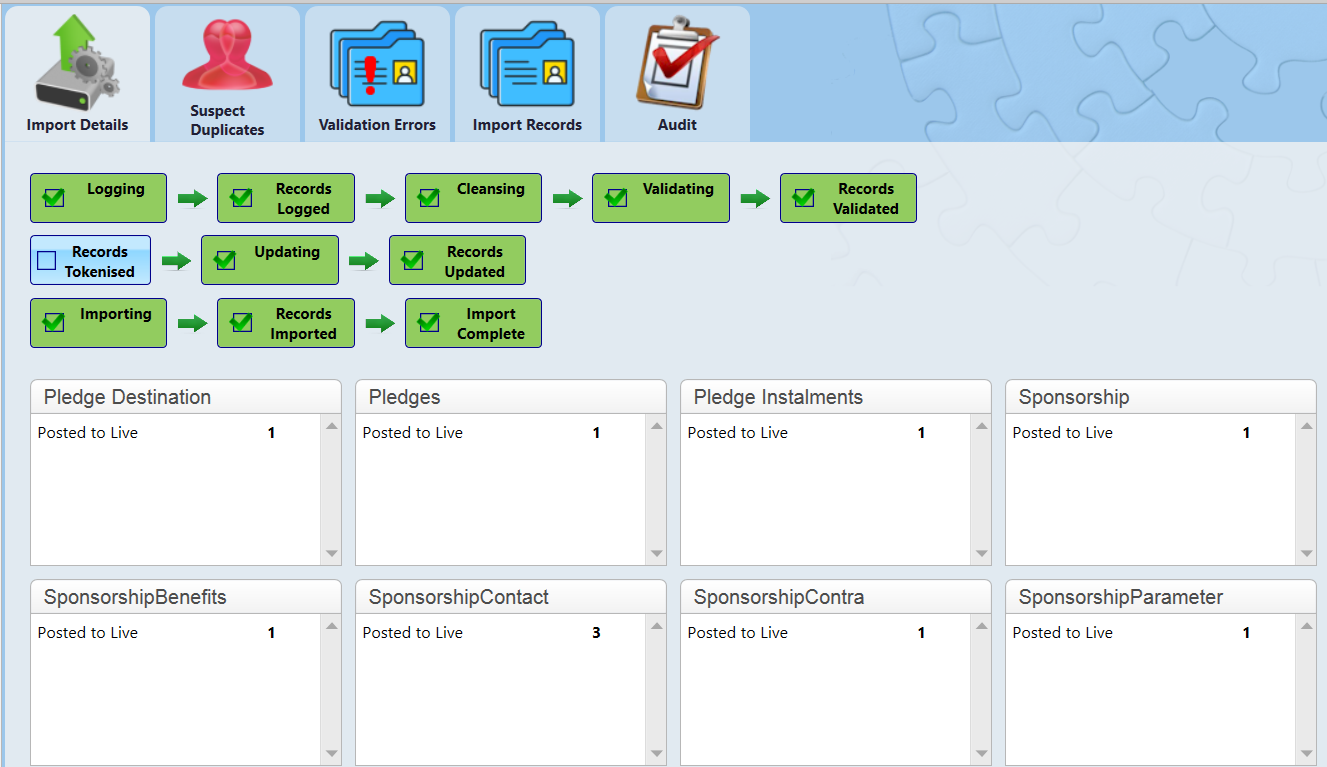
Task: Select Posted to Live in Pledges
Action: (x=413, y=433)
